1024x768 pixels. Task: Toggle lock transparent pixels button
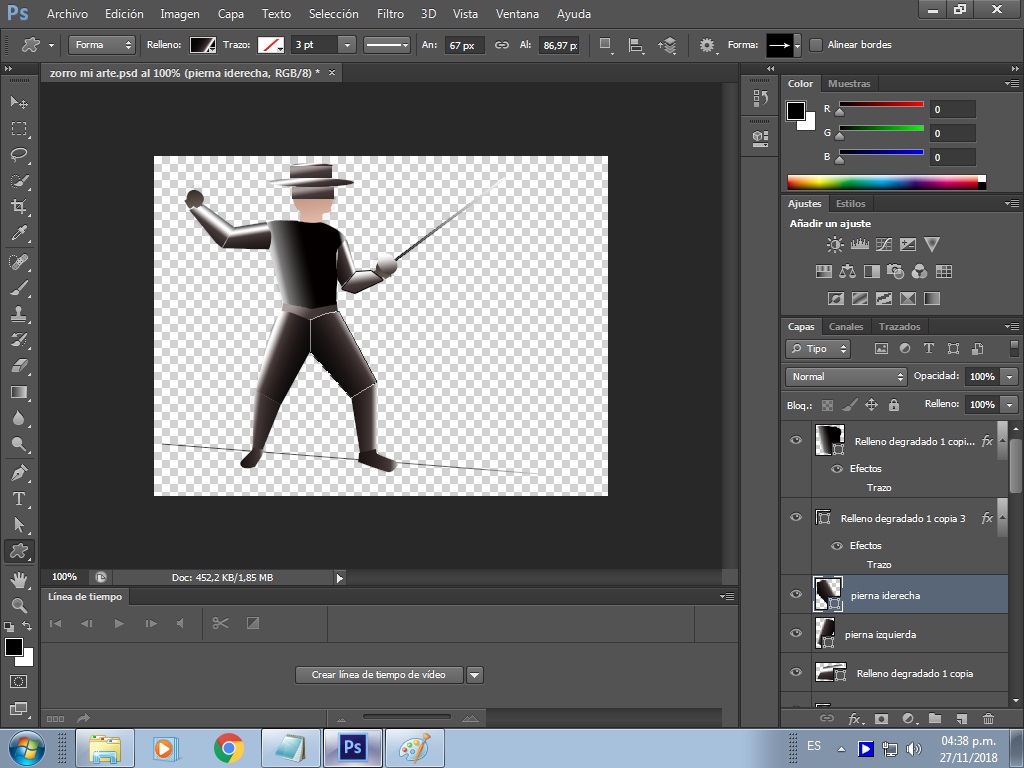[827, 405]
